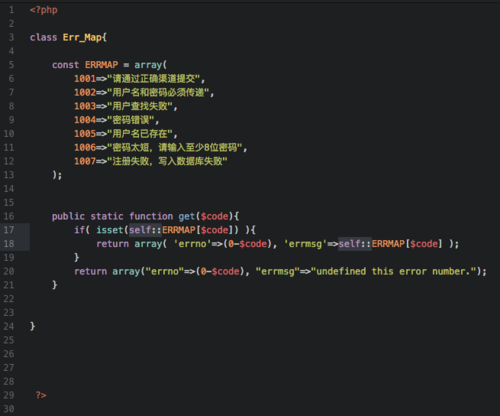Screen dimensions: 500x416
Task: Click the get method name
Action: pyautogui.click(x=186, y=217)
